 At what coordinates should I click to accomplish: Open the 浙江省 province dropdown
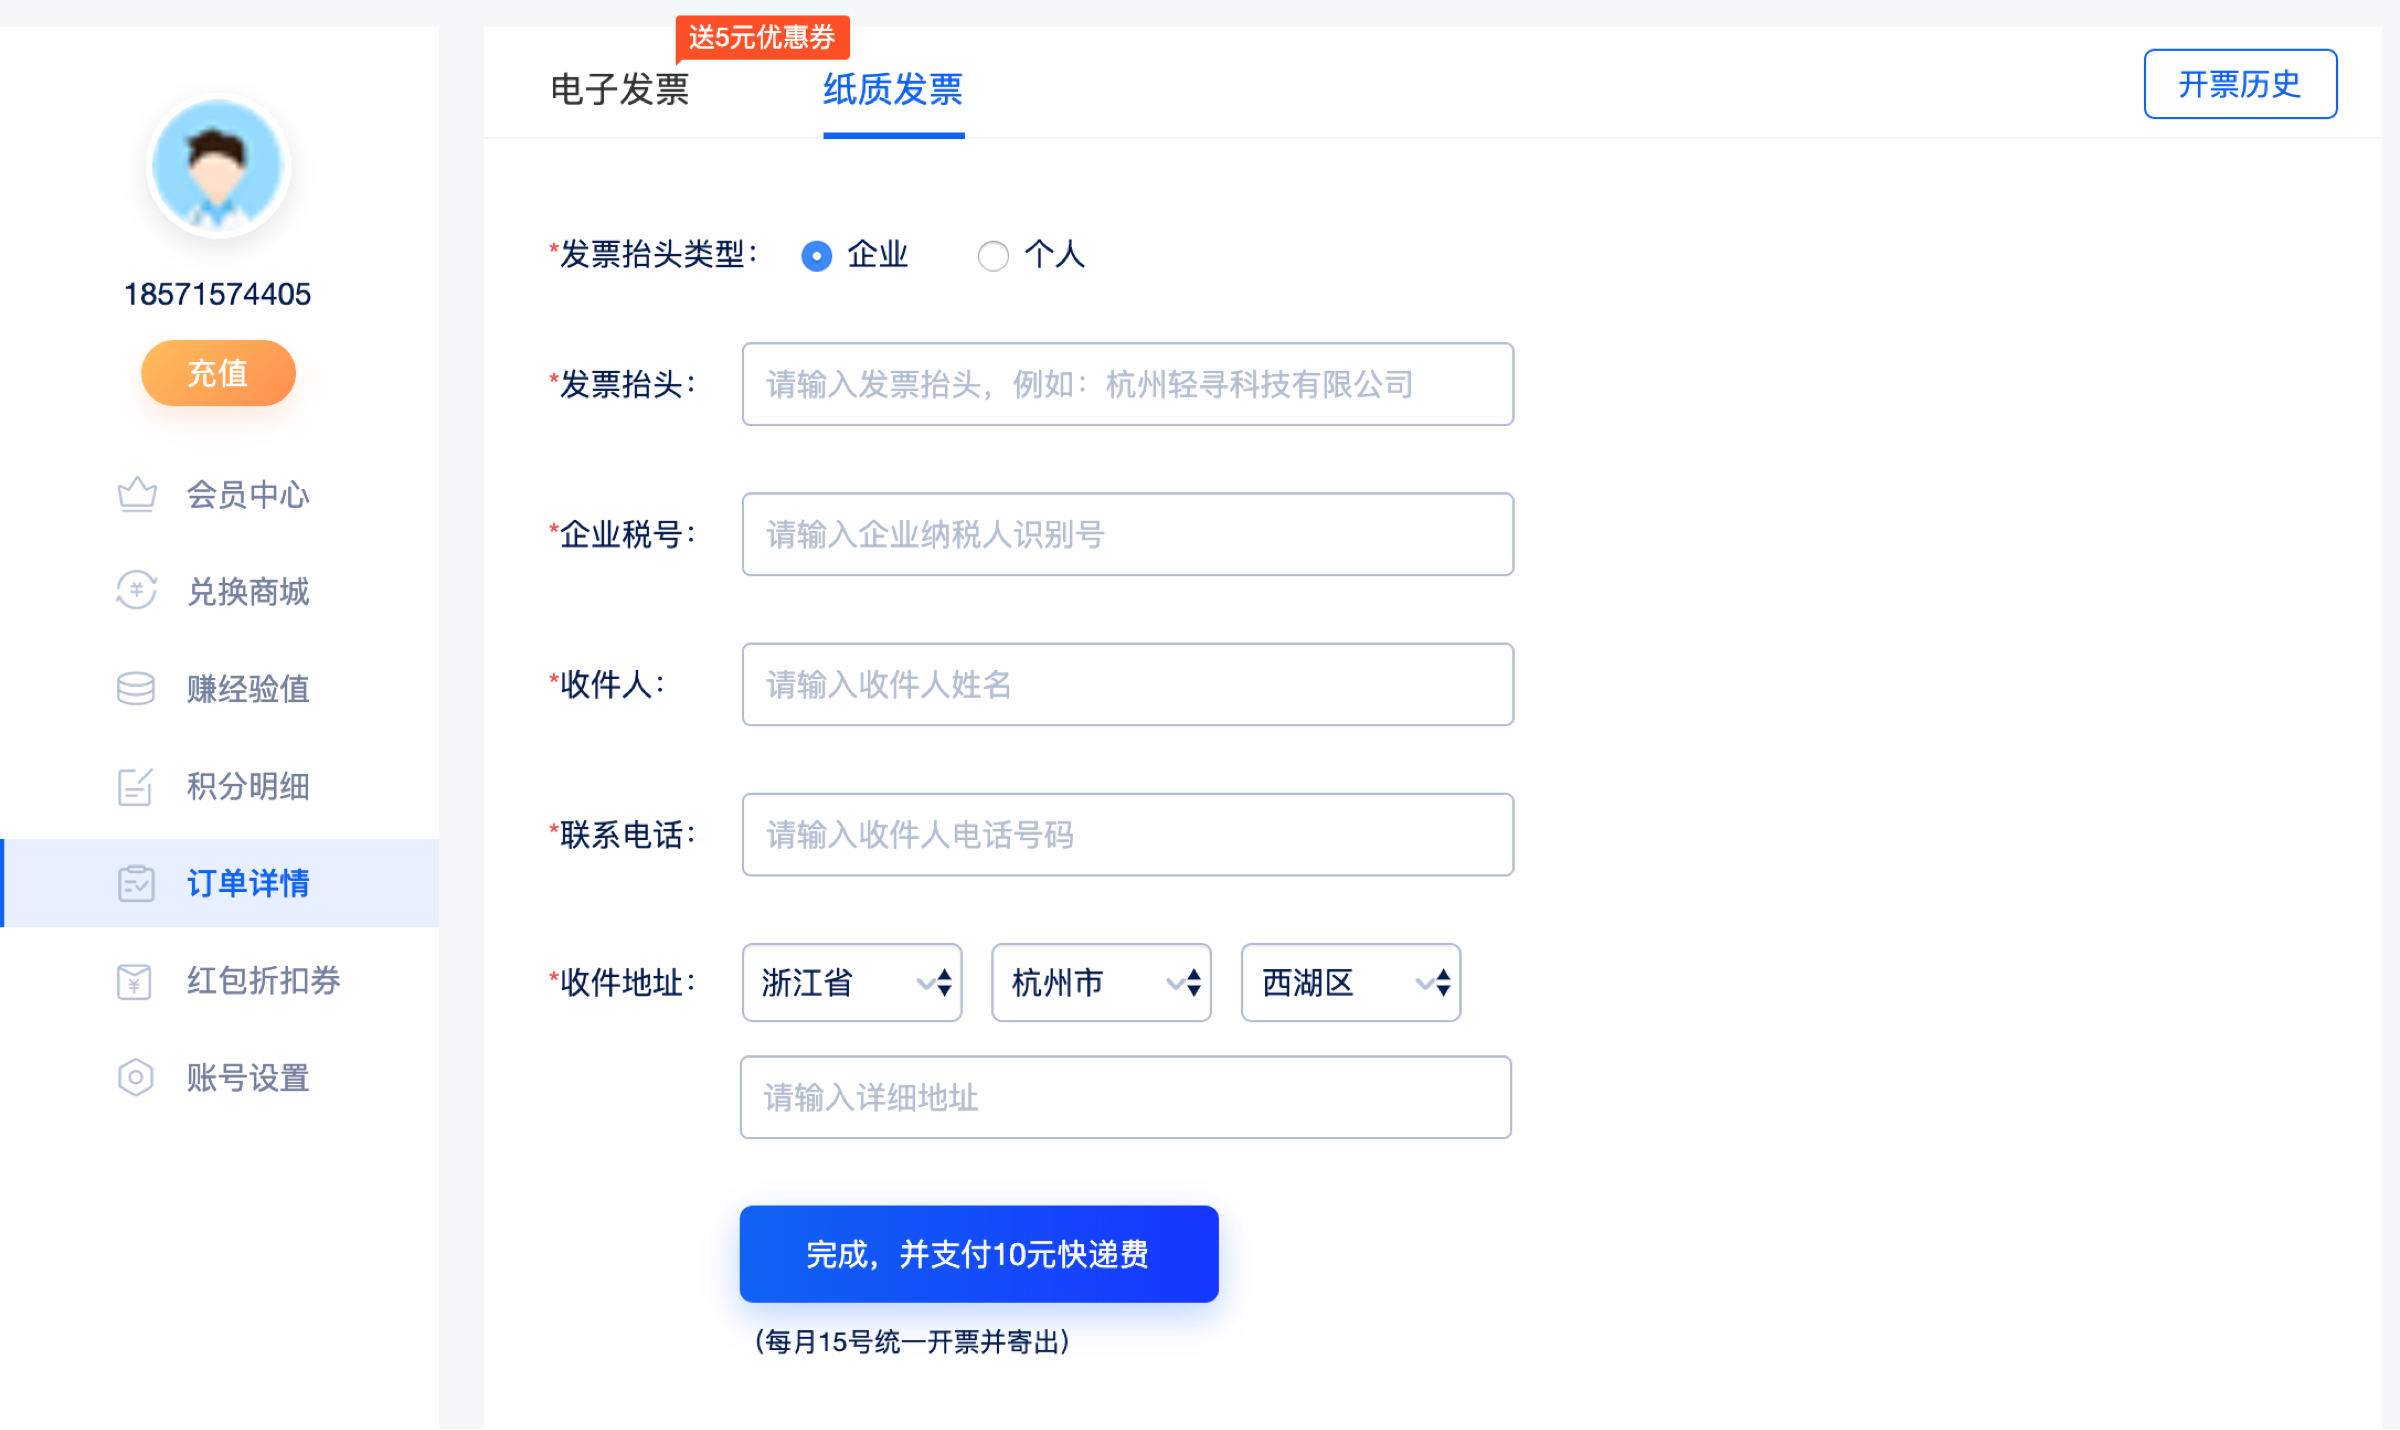point(852,982)
